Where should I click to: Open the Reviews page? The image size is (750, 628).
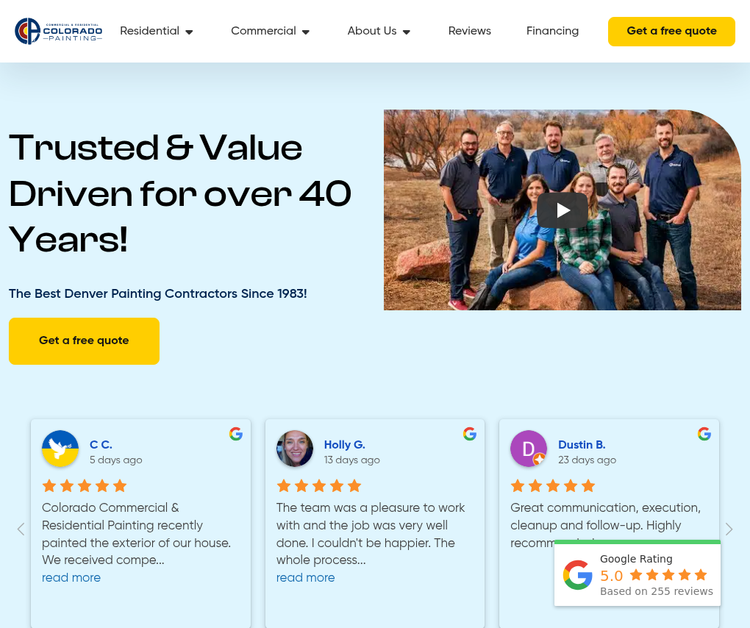(470, 31)
